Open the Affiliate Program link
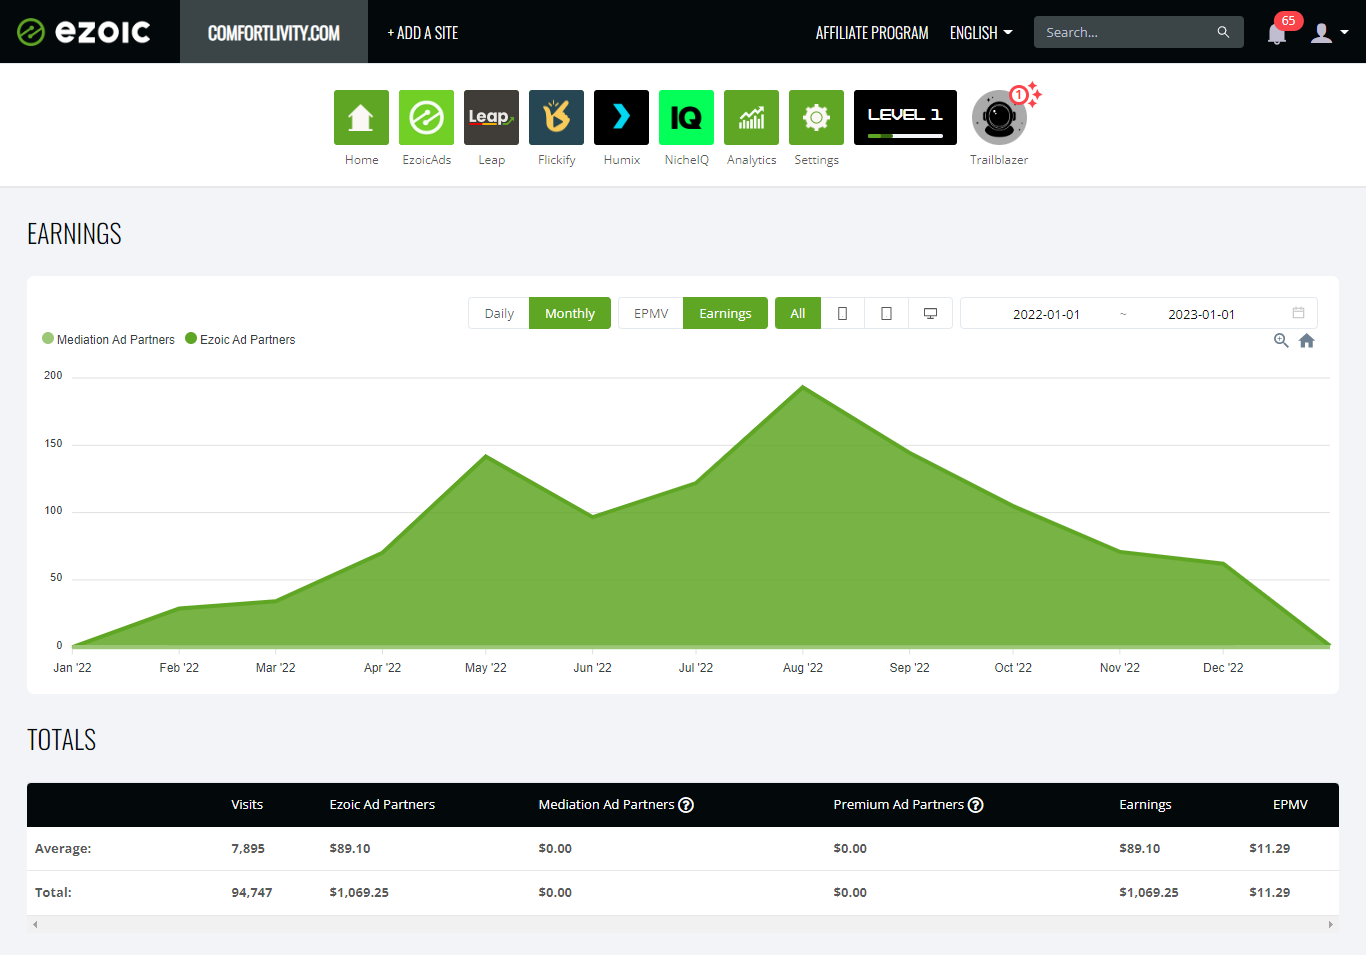1366x955 pixels. click(872, 33)
